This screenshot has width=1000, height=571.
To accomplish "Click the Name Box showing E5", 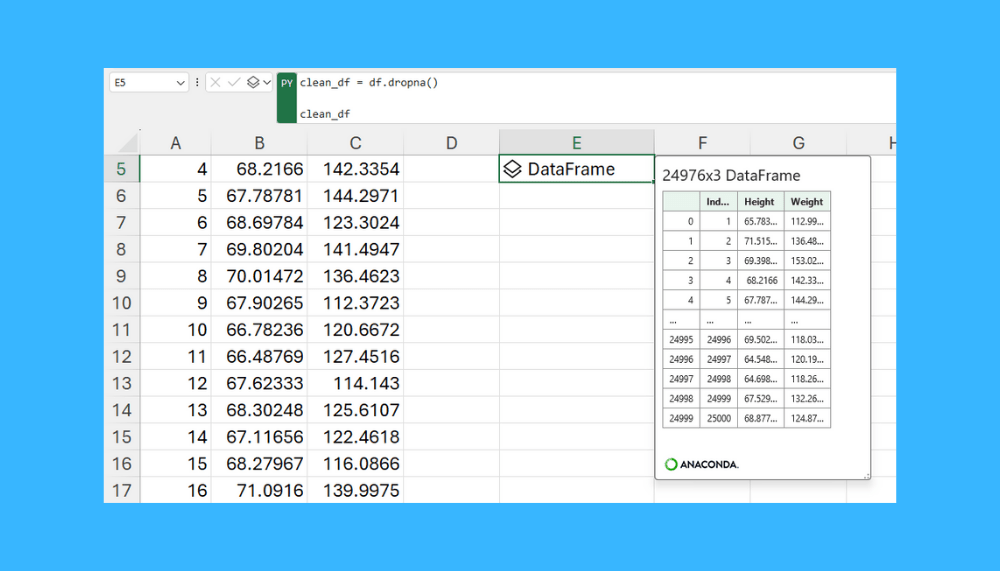I will coord(149,82).
